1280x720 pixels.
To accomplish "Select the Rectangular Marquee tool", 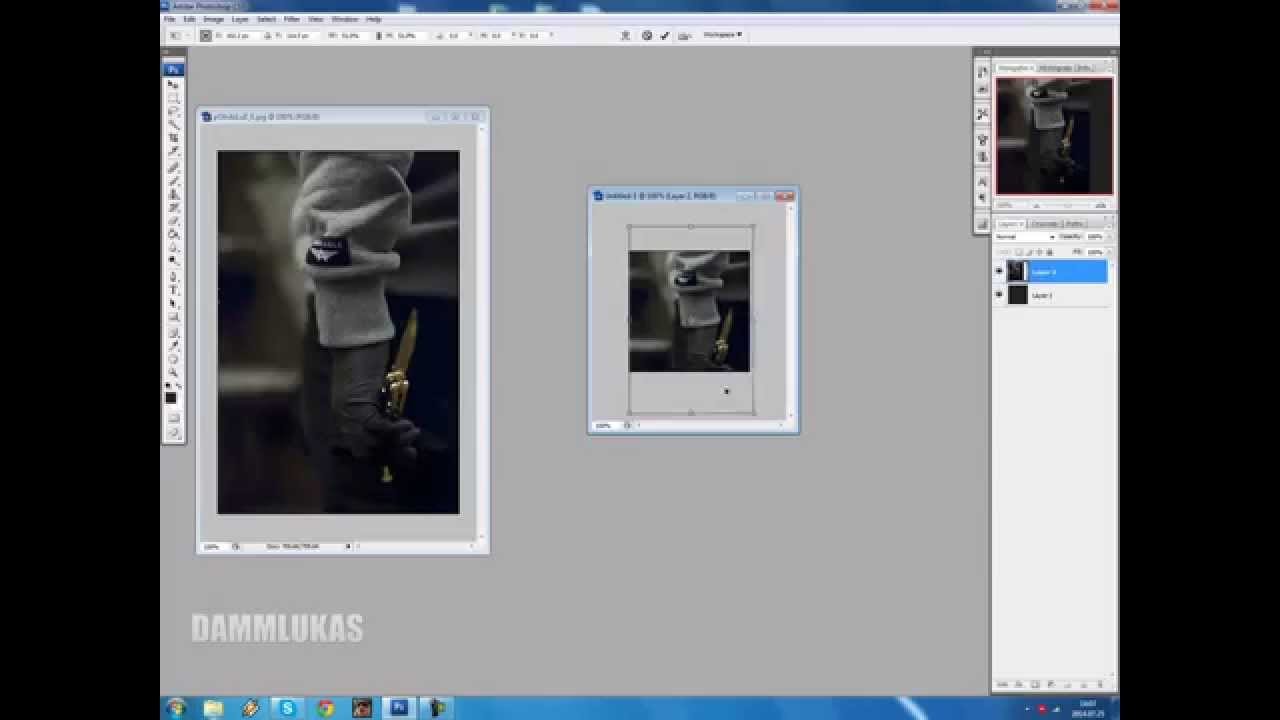I will tap(173, 98).
